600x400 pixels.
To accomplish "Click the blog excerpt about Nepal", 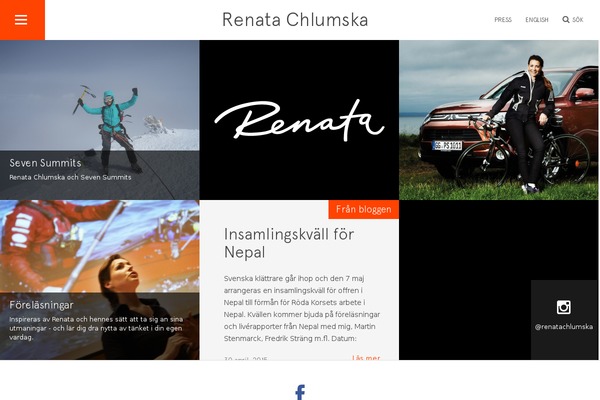I will coord(302,308).
